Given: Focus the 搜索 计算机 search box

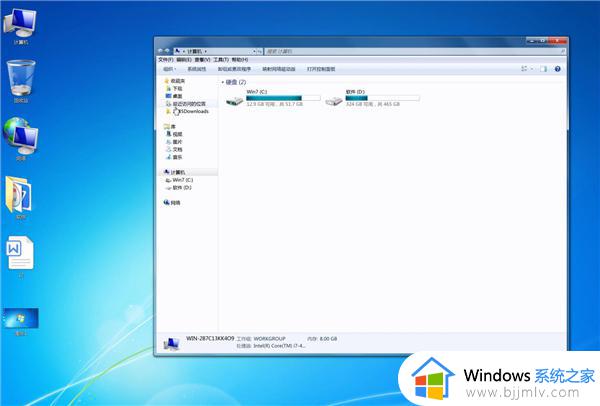Looking at the screenshot, I should point(415,51).
